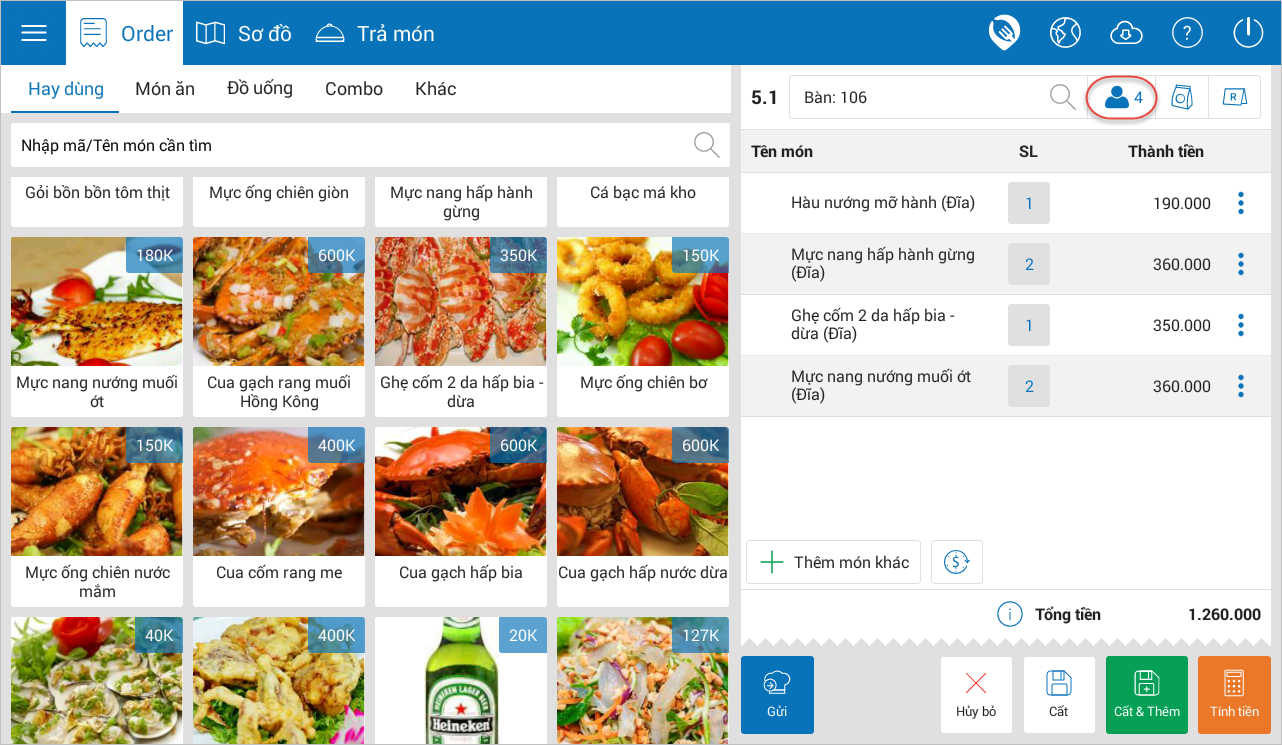Open the hamburger menu
This screenshot has width=1282, height=745.
34,33
